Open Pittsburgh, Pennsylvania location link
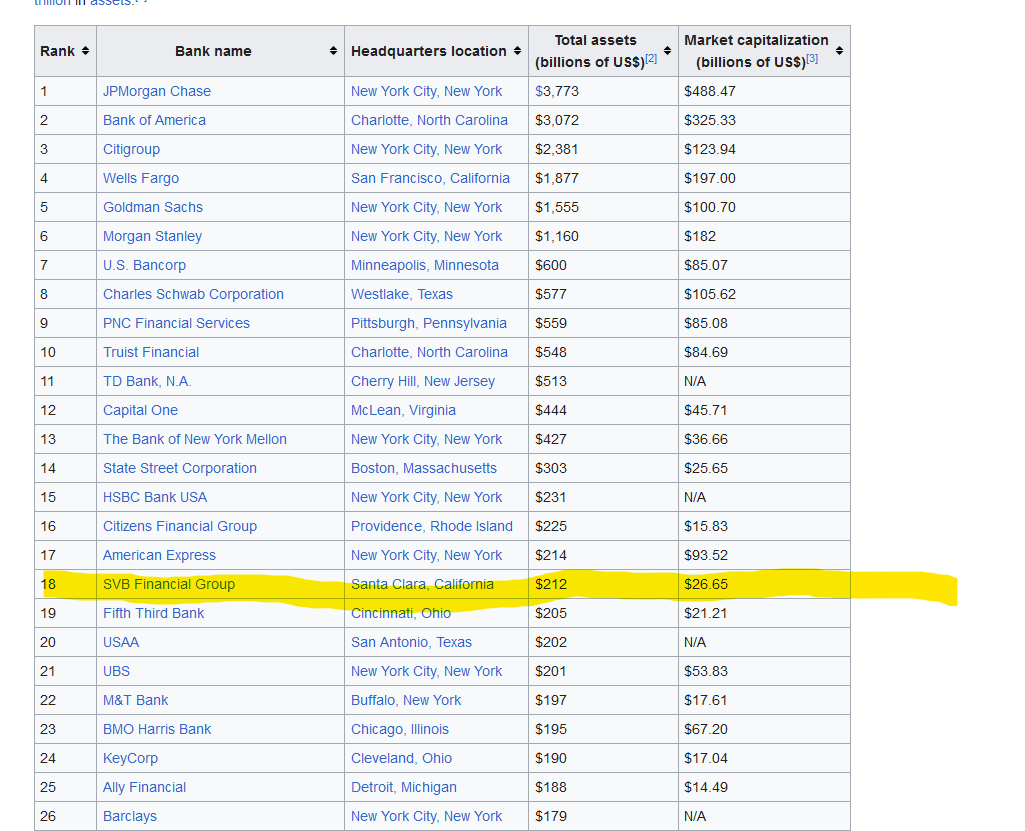 [429, 323]
